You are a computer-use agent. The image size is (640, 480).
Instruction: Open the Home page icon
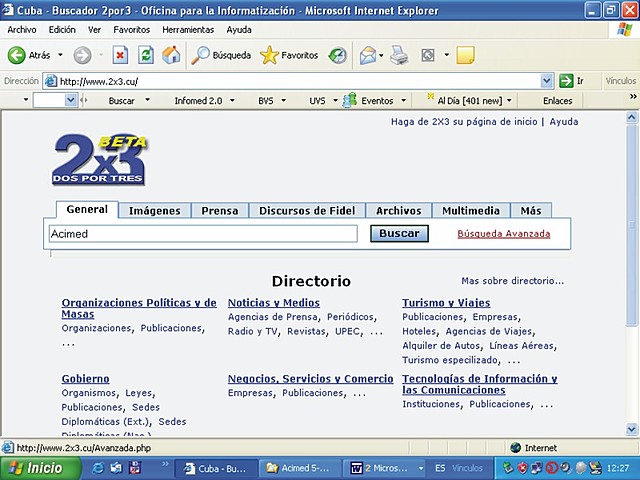coord(171,55)
